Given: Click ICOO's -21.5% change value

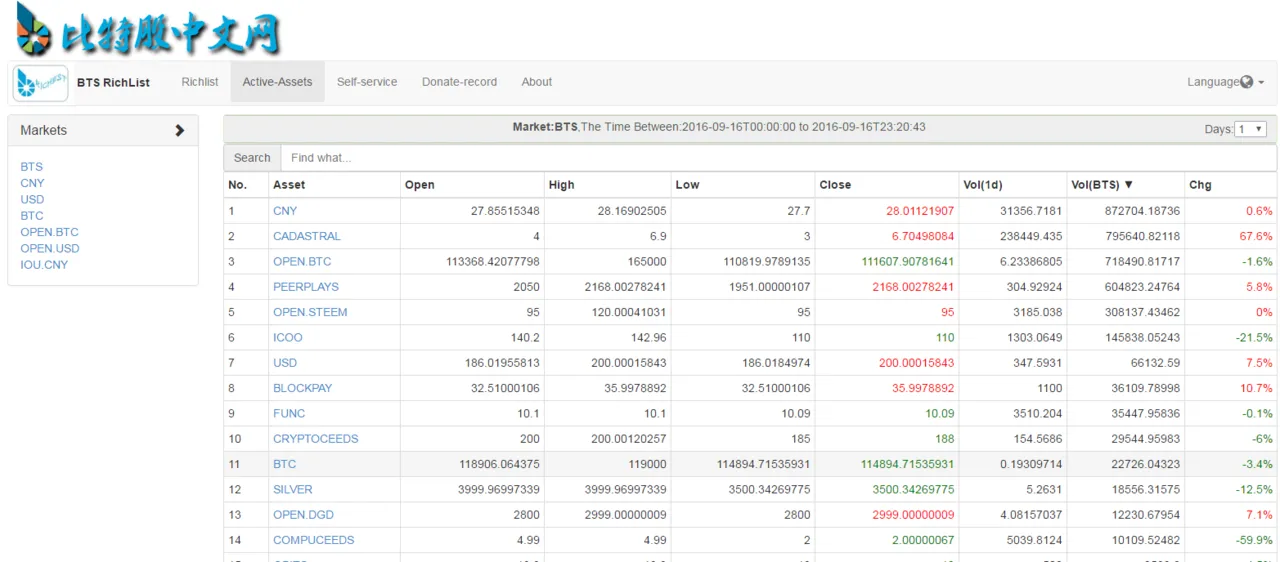Looking at the screenshot, I should (x=1254, y=337).
